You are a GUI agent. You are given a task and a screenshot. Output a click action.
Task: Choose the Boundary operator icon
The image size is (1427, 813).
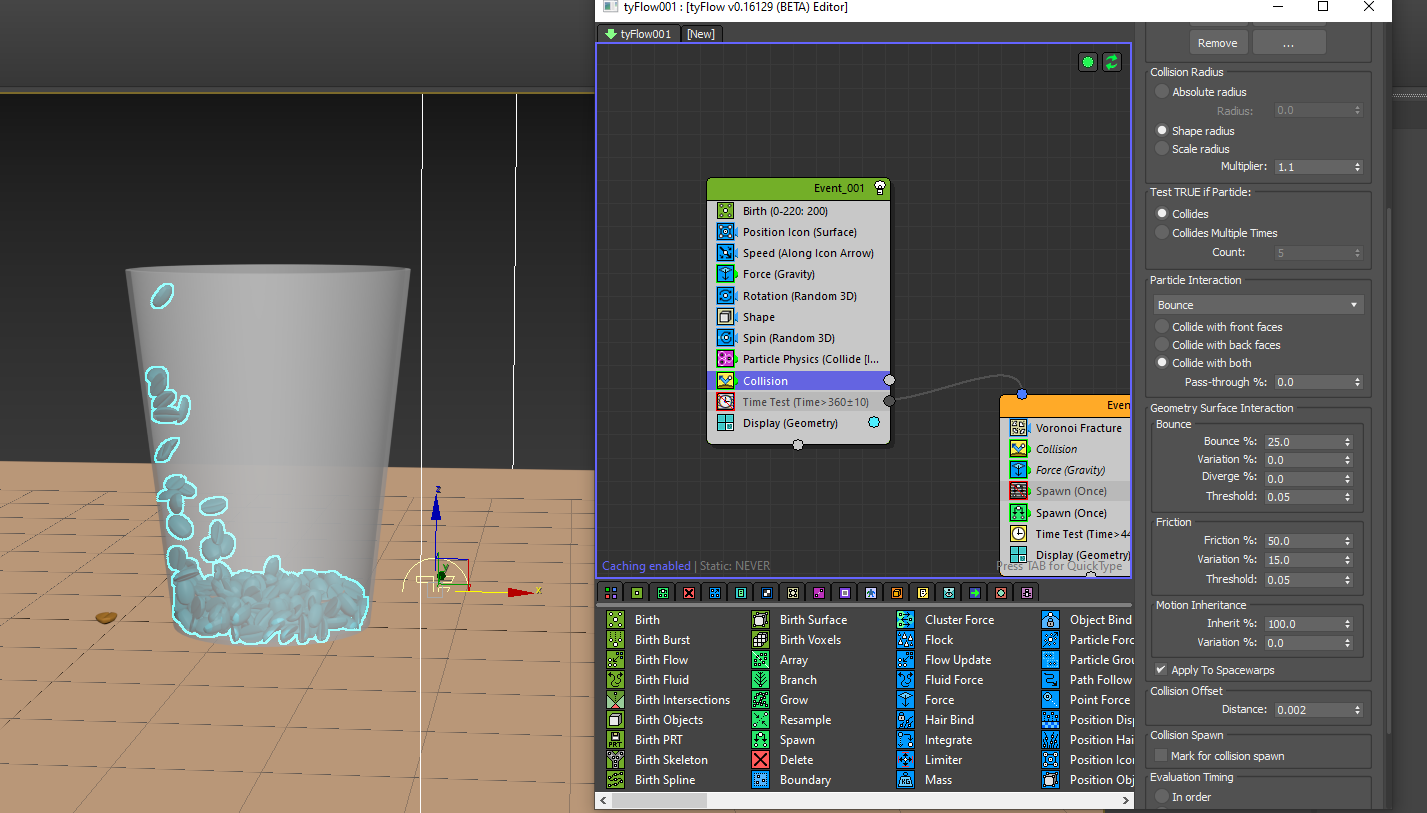click(x=761, y=780)
